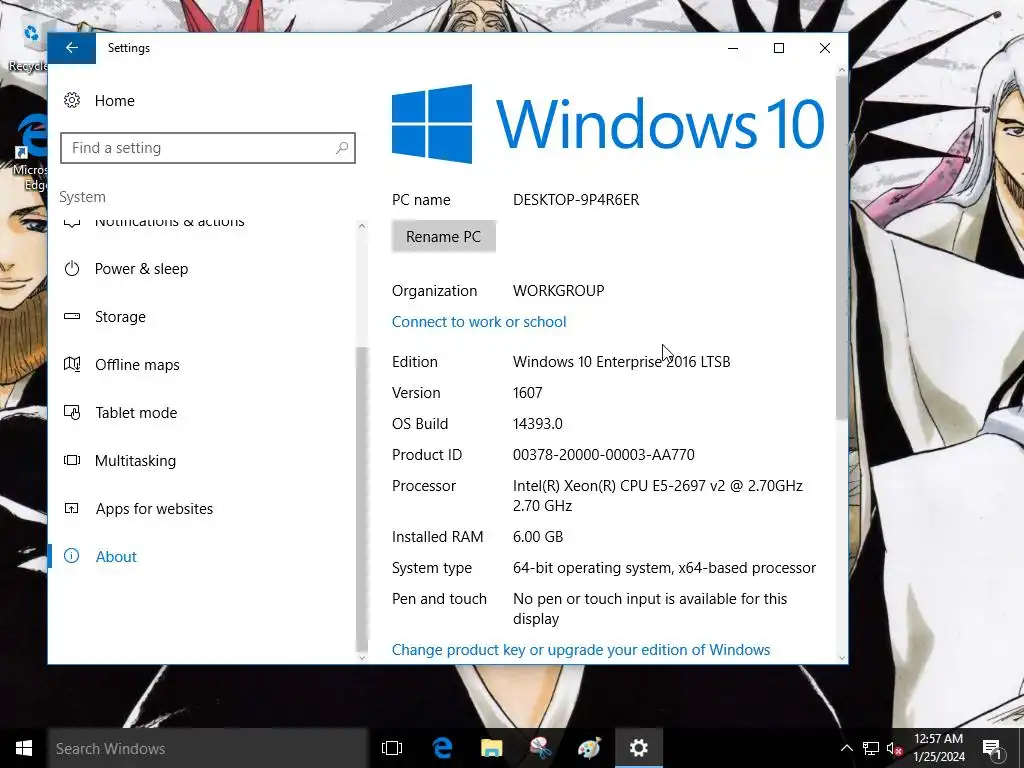Click Windows 10 Enterprise 2016 LTSB text
This screenshot has height=768, width=1024.
click(x=622, y=362)
